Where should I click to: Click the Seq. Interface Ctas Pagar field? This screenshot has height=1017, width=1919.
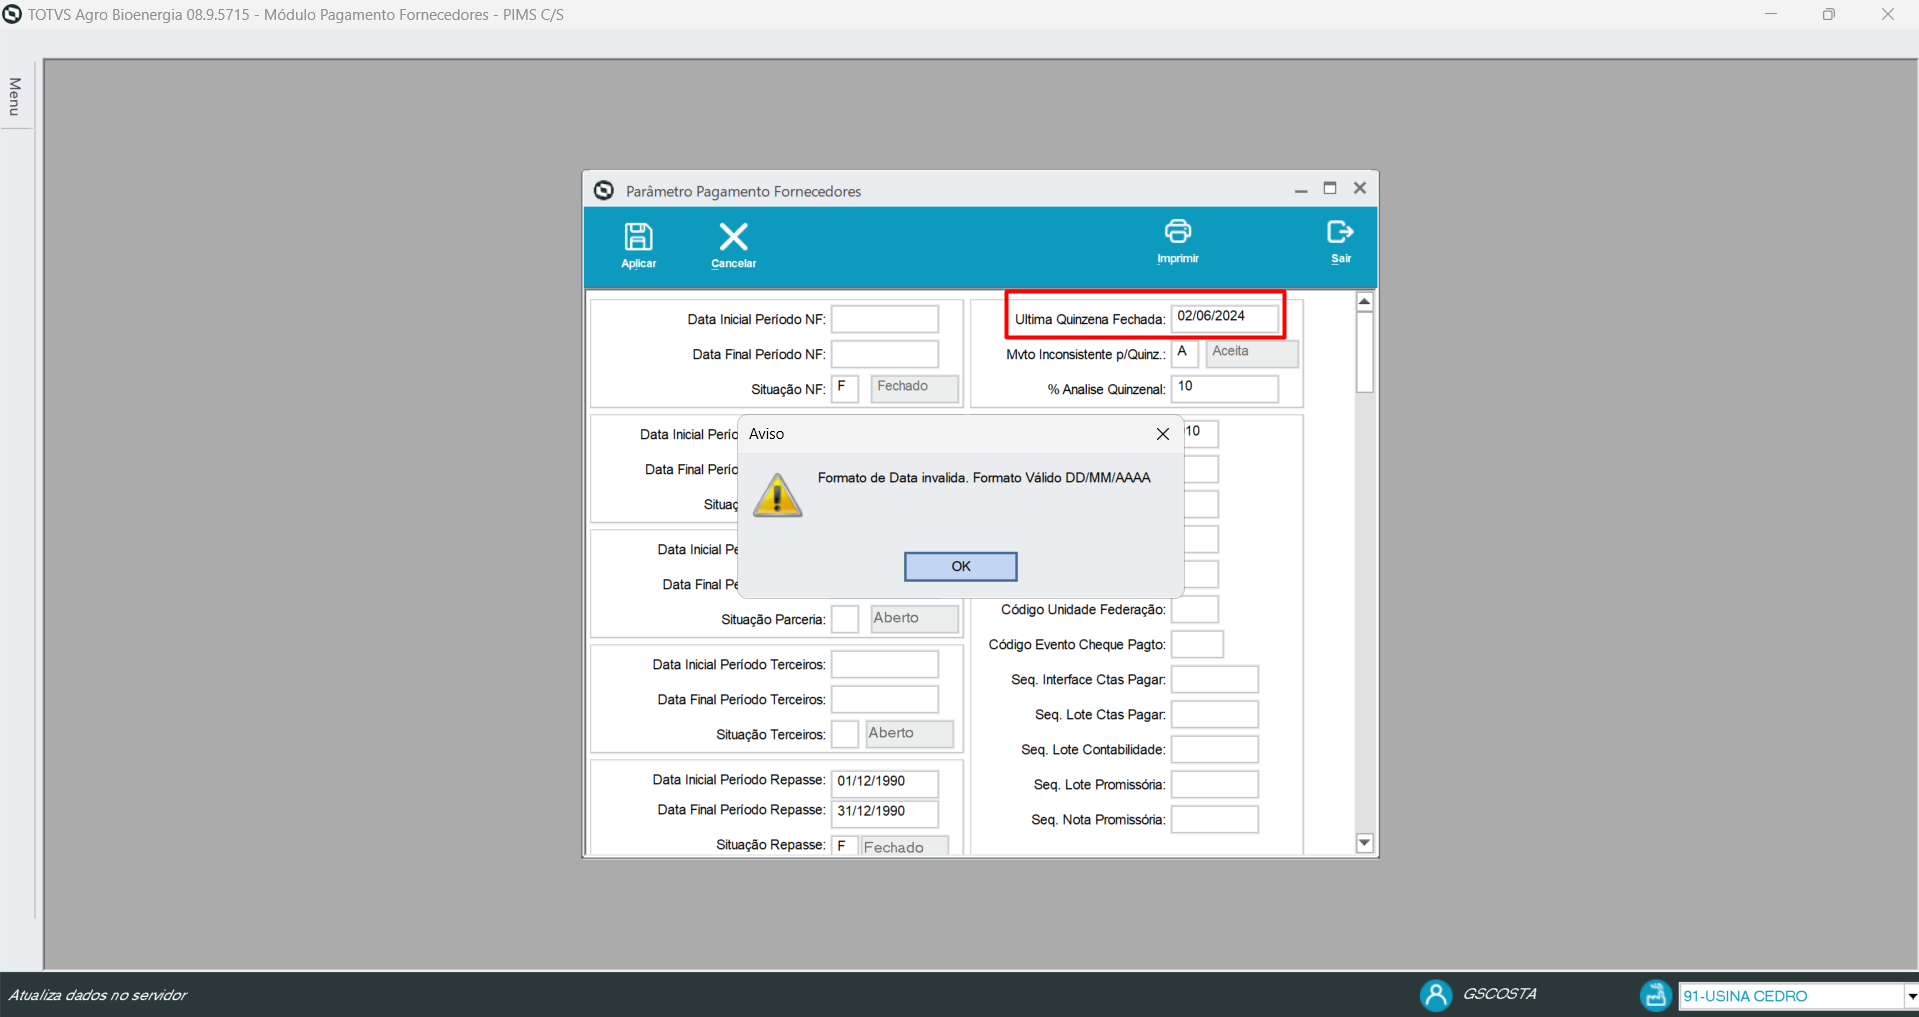(1214, 679)
